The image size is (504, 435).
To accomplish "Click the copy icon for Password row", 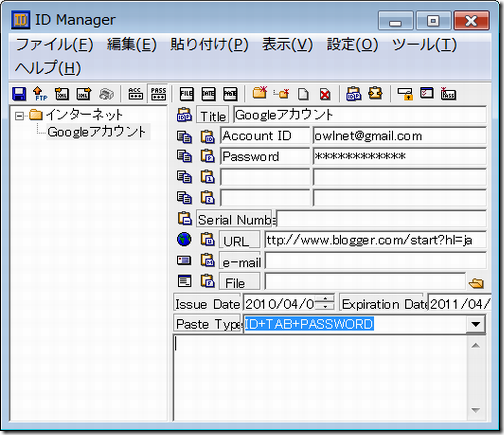I will [184, 156].
